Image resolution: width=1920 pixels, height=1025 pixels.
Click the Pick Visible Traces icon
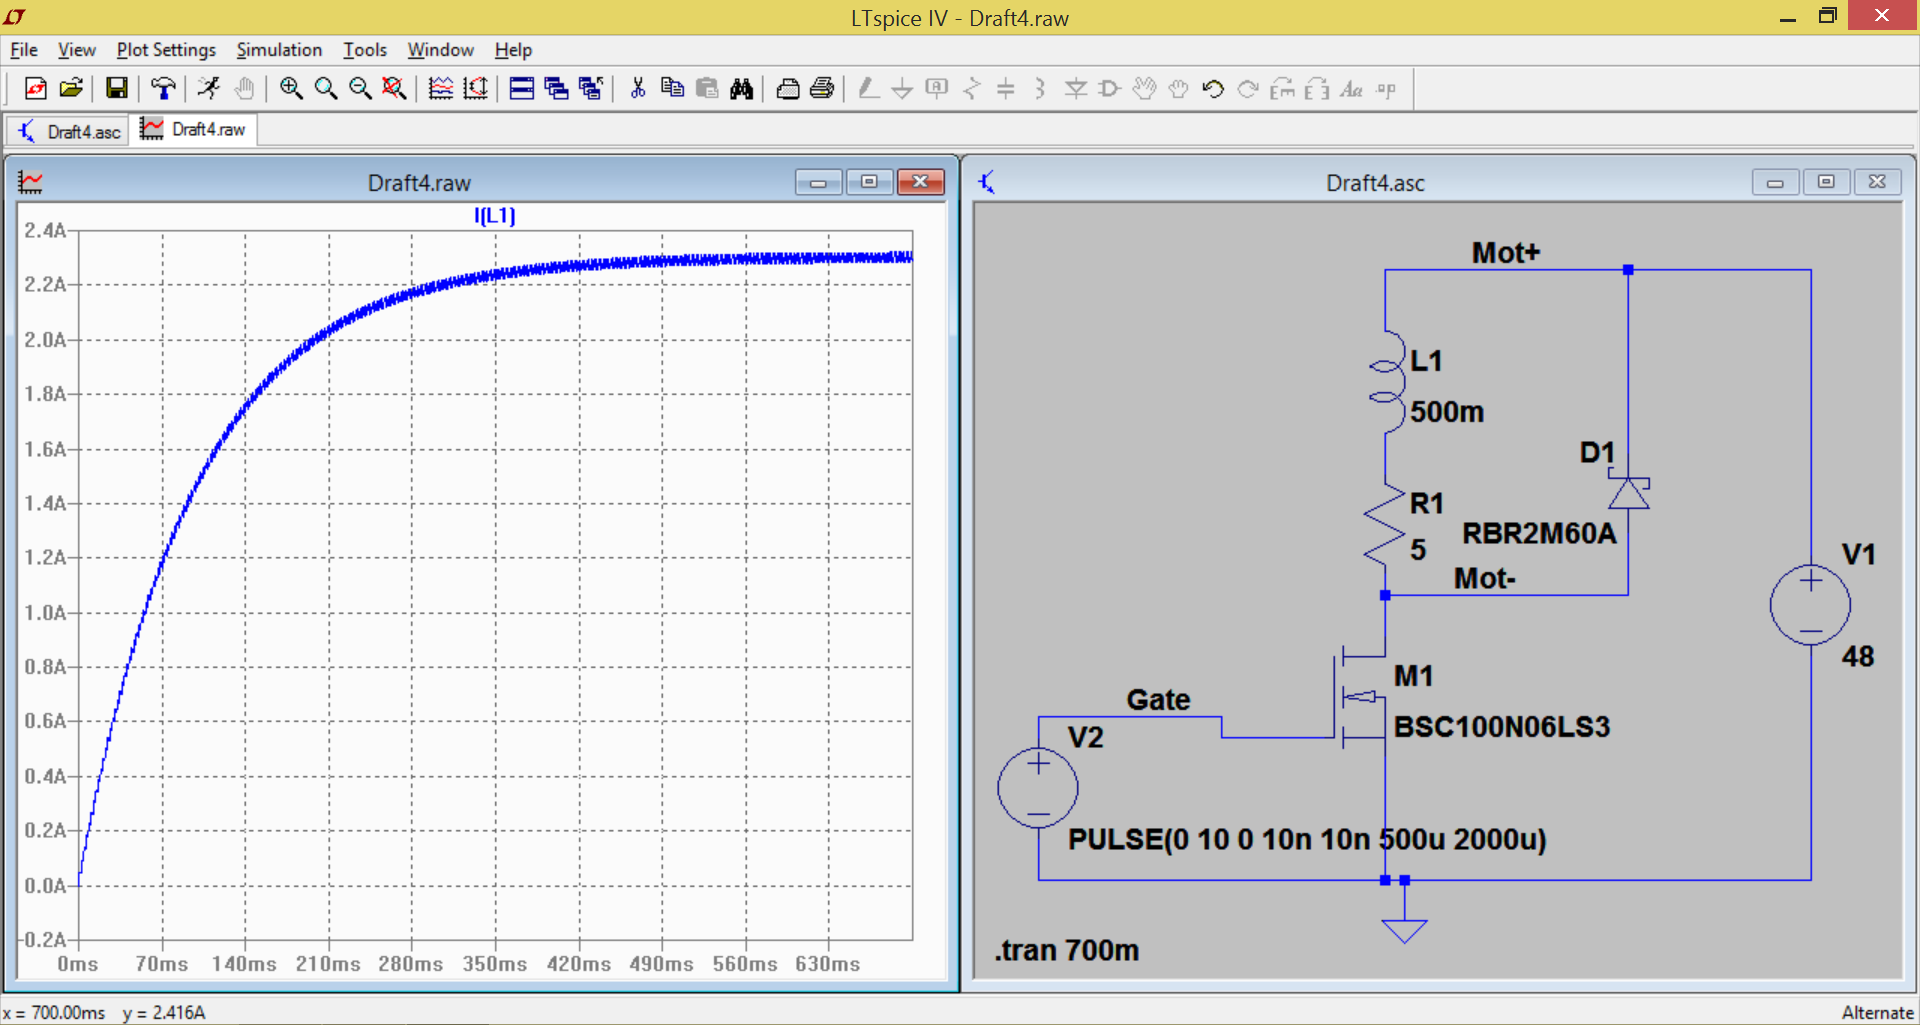tap(440, 89)
